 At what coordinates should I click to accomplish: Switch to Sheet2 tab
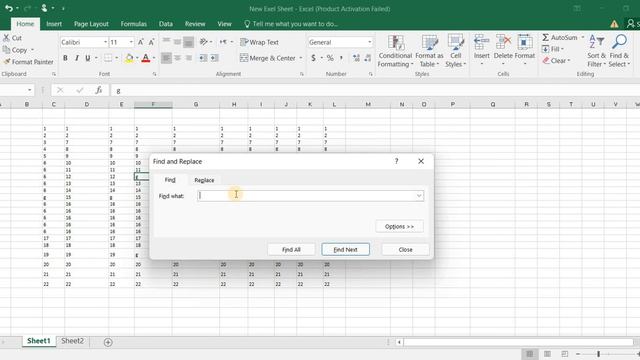pos(72,341)
